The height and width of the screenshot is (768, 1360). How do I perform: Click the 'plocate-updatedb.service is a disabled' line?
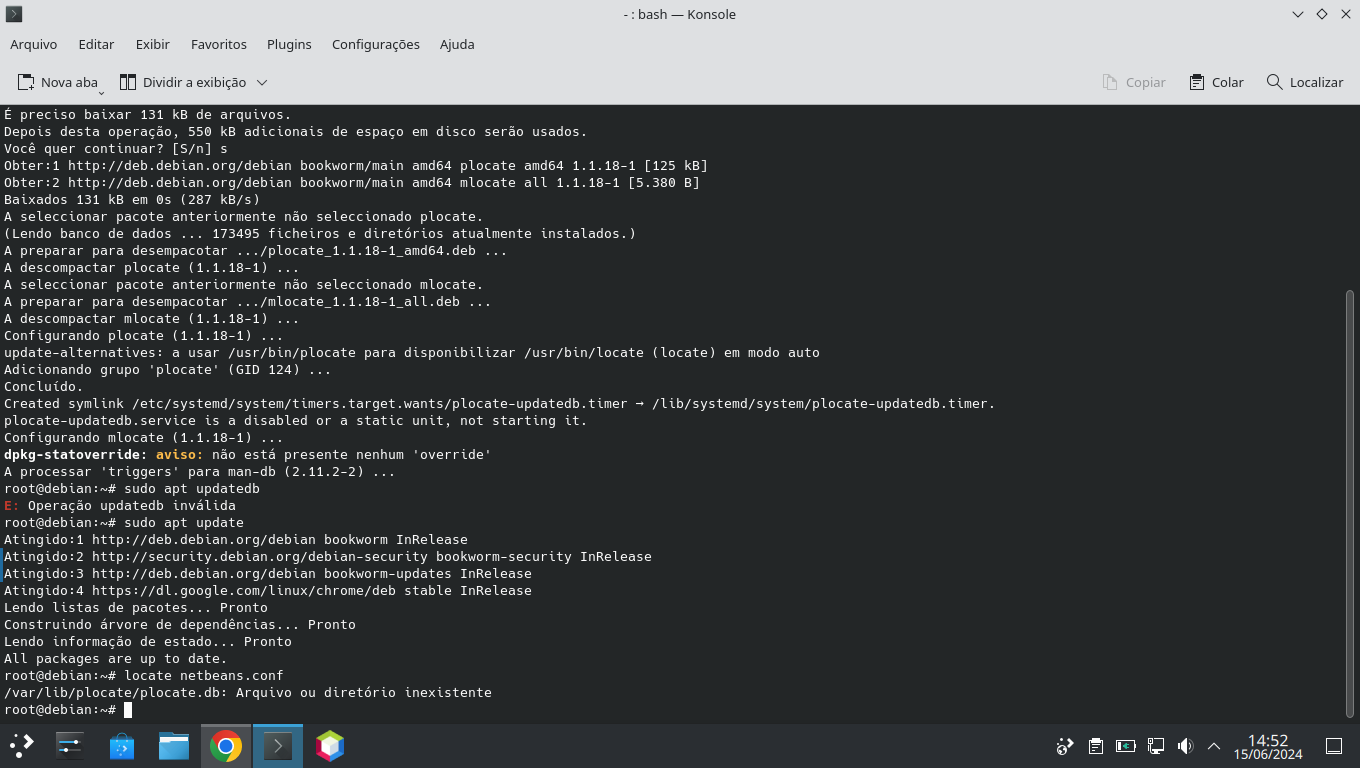[296, 420]
